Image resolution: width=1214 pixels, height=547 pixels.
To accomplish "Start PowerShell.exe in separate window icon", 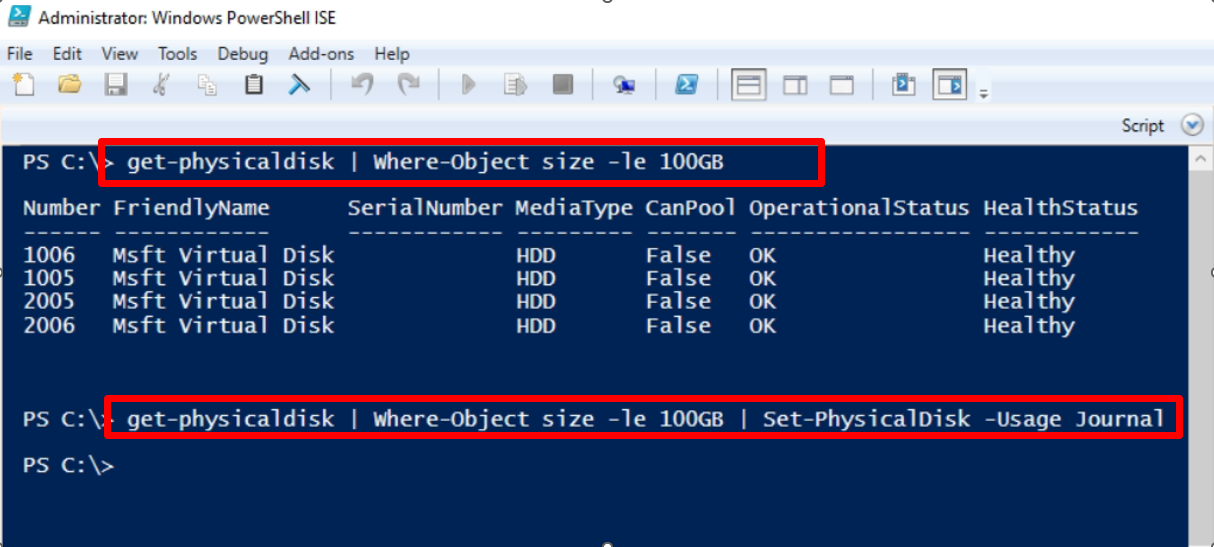I will tap(686, 85).
